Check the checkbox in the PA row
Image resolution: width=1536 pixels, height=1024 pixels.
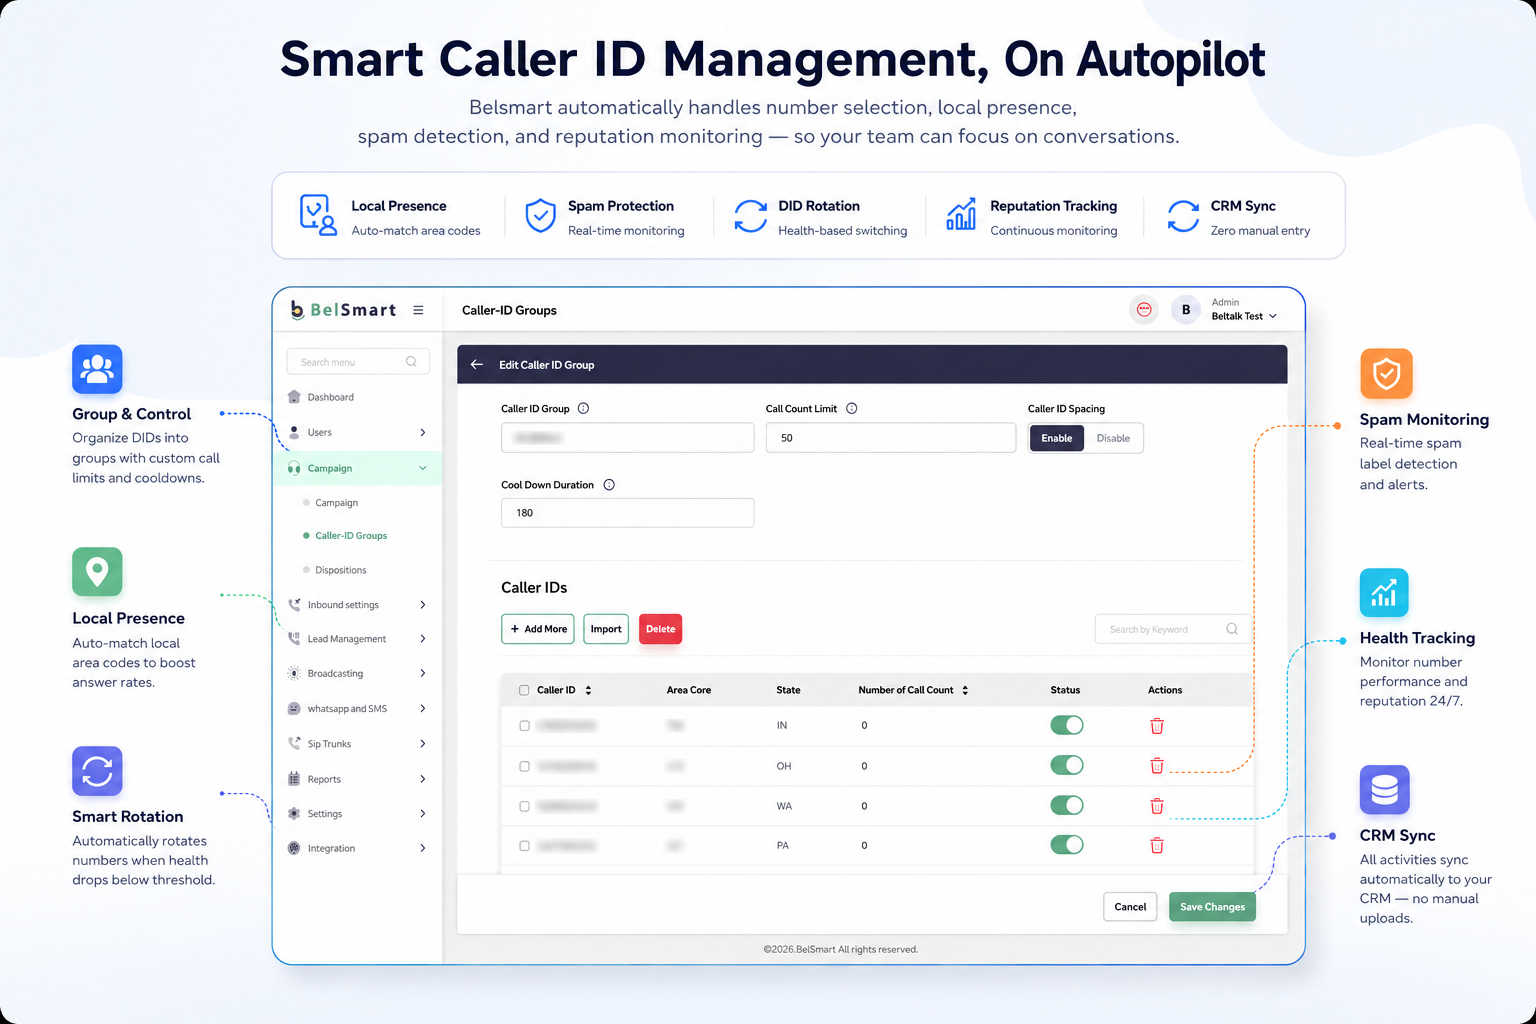tap(524, 846)
